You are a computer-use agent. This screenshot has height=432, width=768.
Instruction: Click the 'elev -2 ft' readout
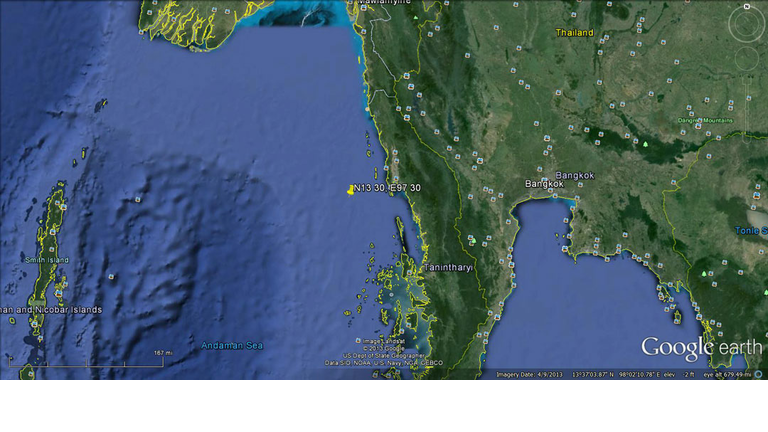(x=679, y=375)
